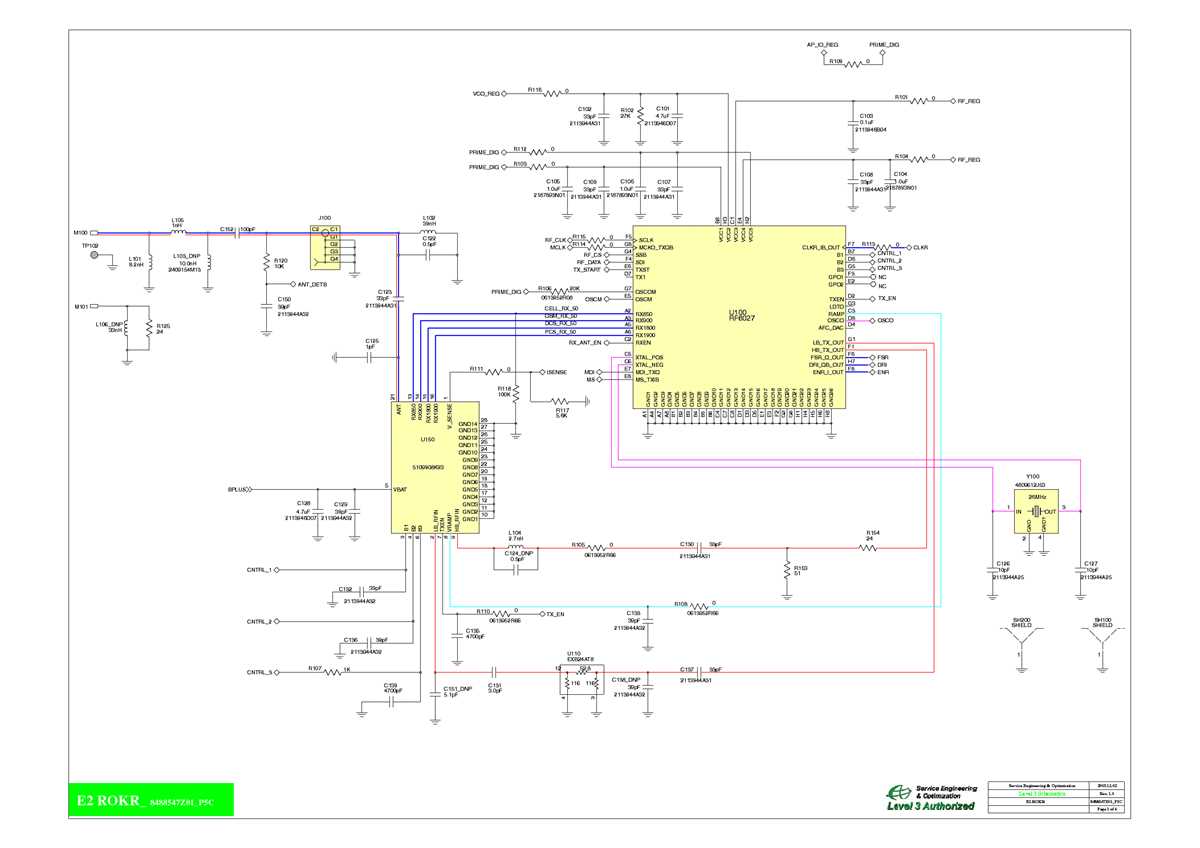Click capacitor C129 39pF
1200x848 pixels.
[x=353, y=513]
